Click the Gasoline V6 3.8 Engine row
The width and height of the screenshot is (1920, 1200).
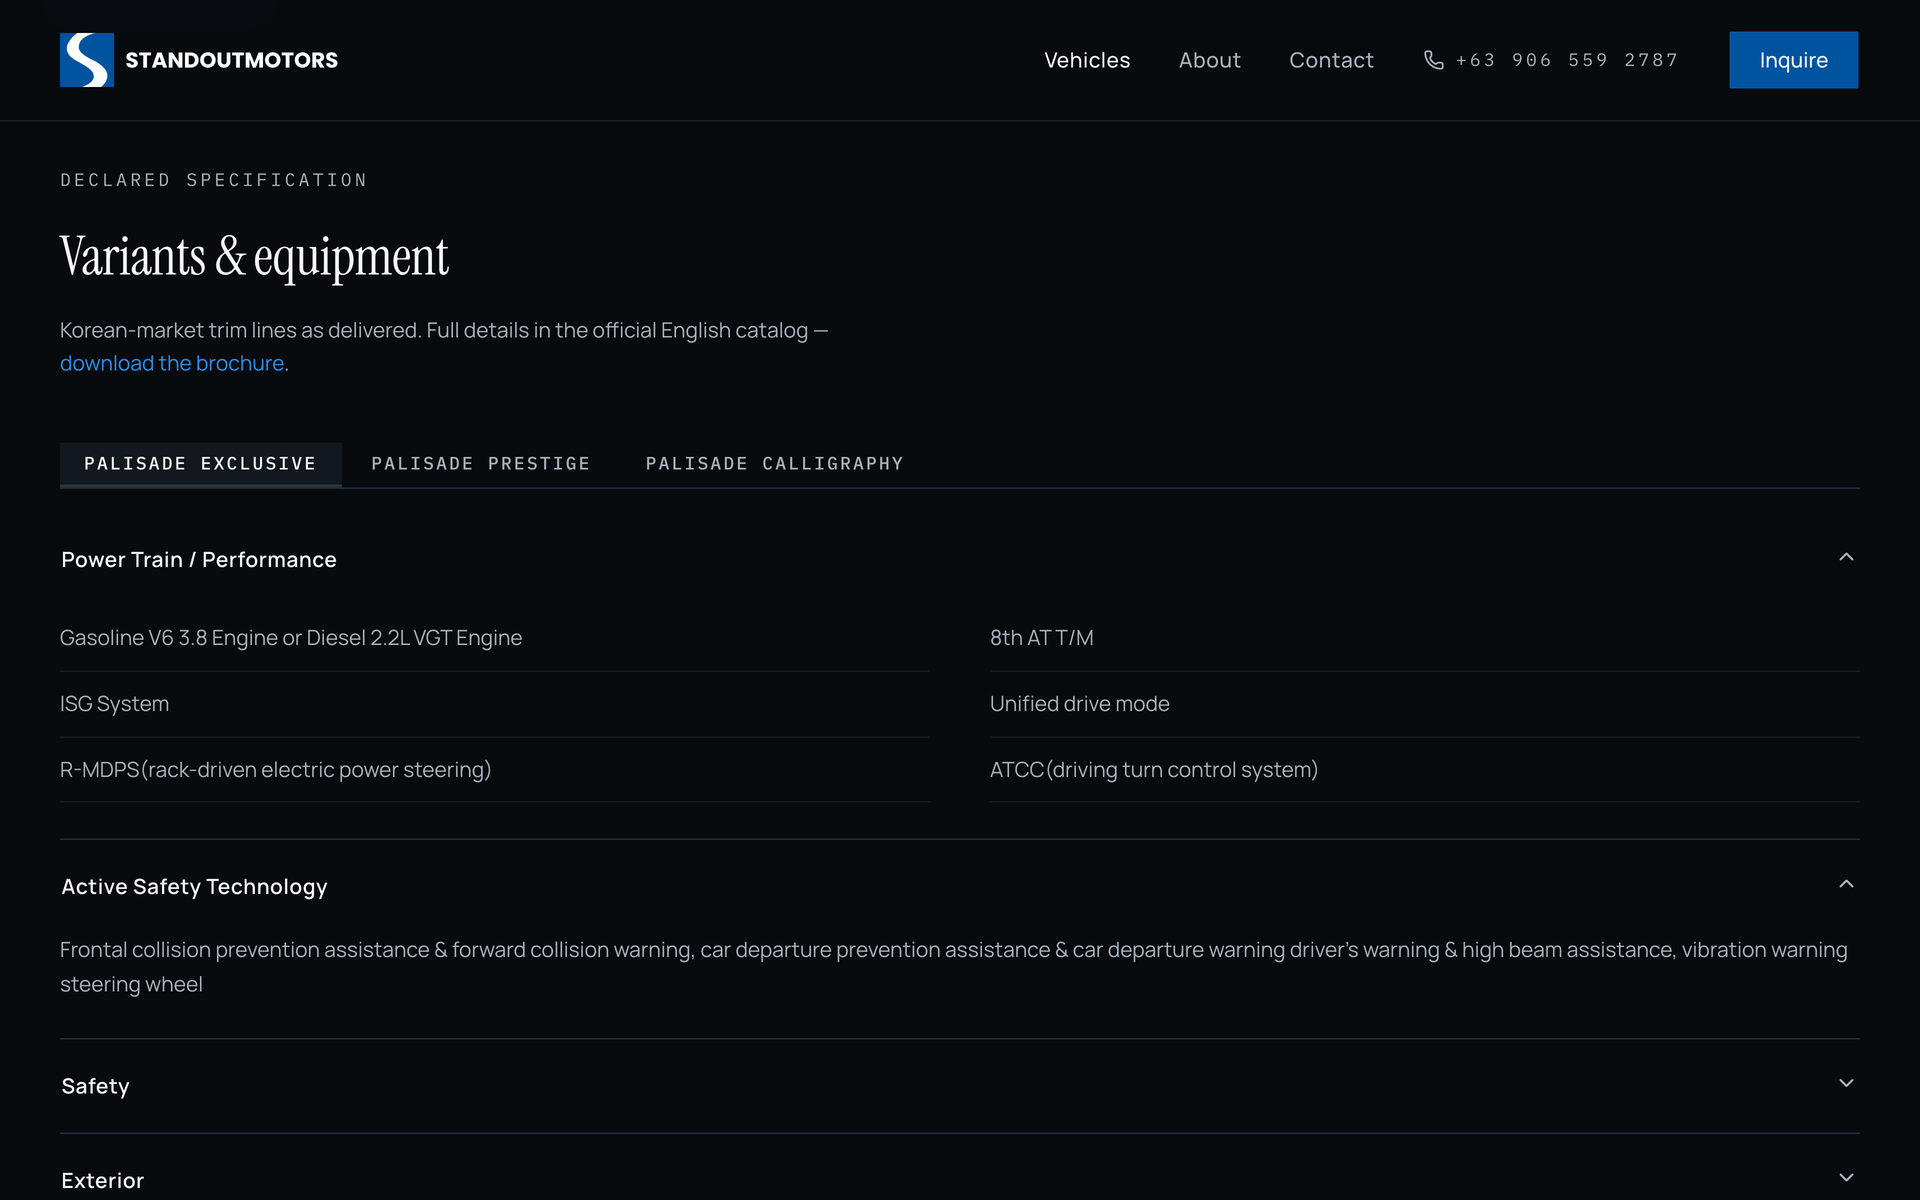click(494, 638)
